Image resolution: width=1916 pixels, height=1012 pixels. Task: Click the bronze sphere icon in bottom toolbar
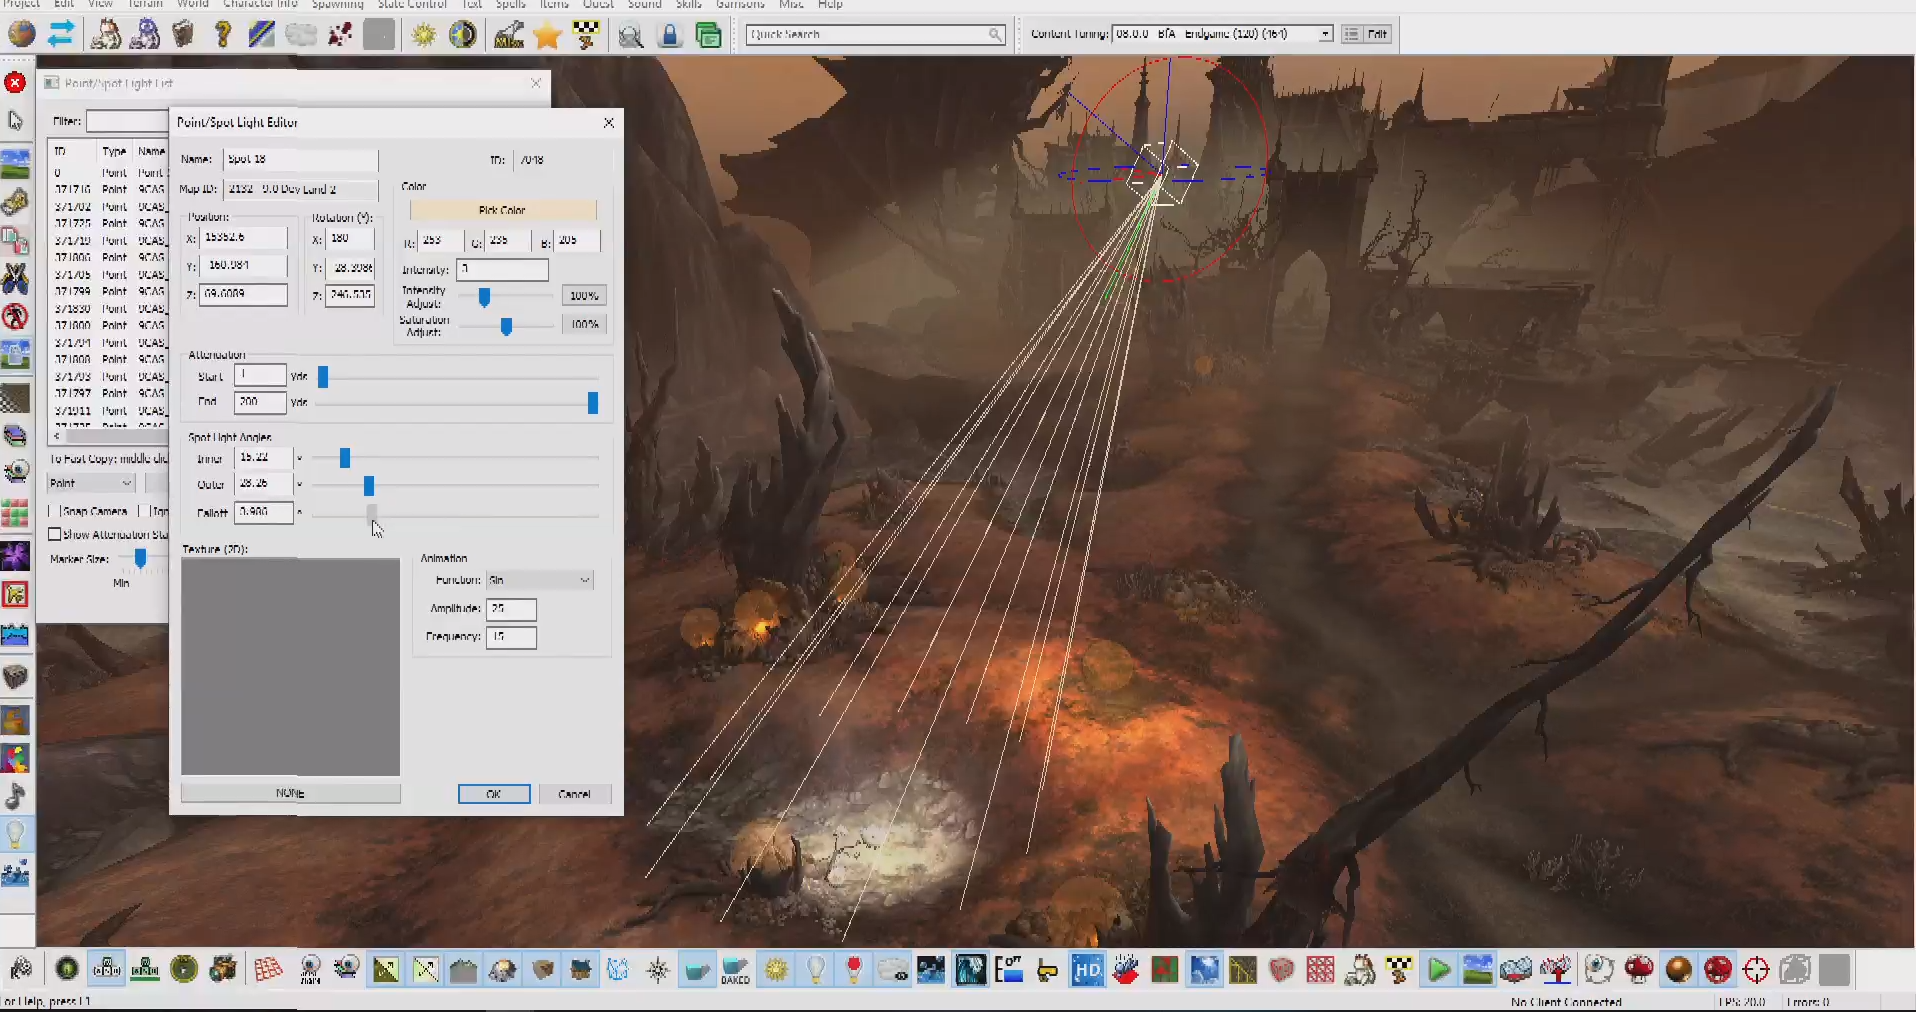pos(1679,969)
